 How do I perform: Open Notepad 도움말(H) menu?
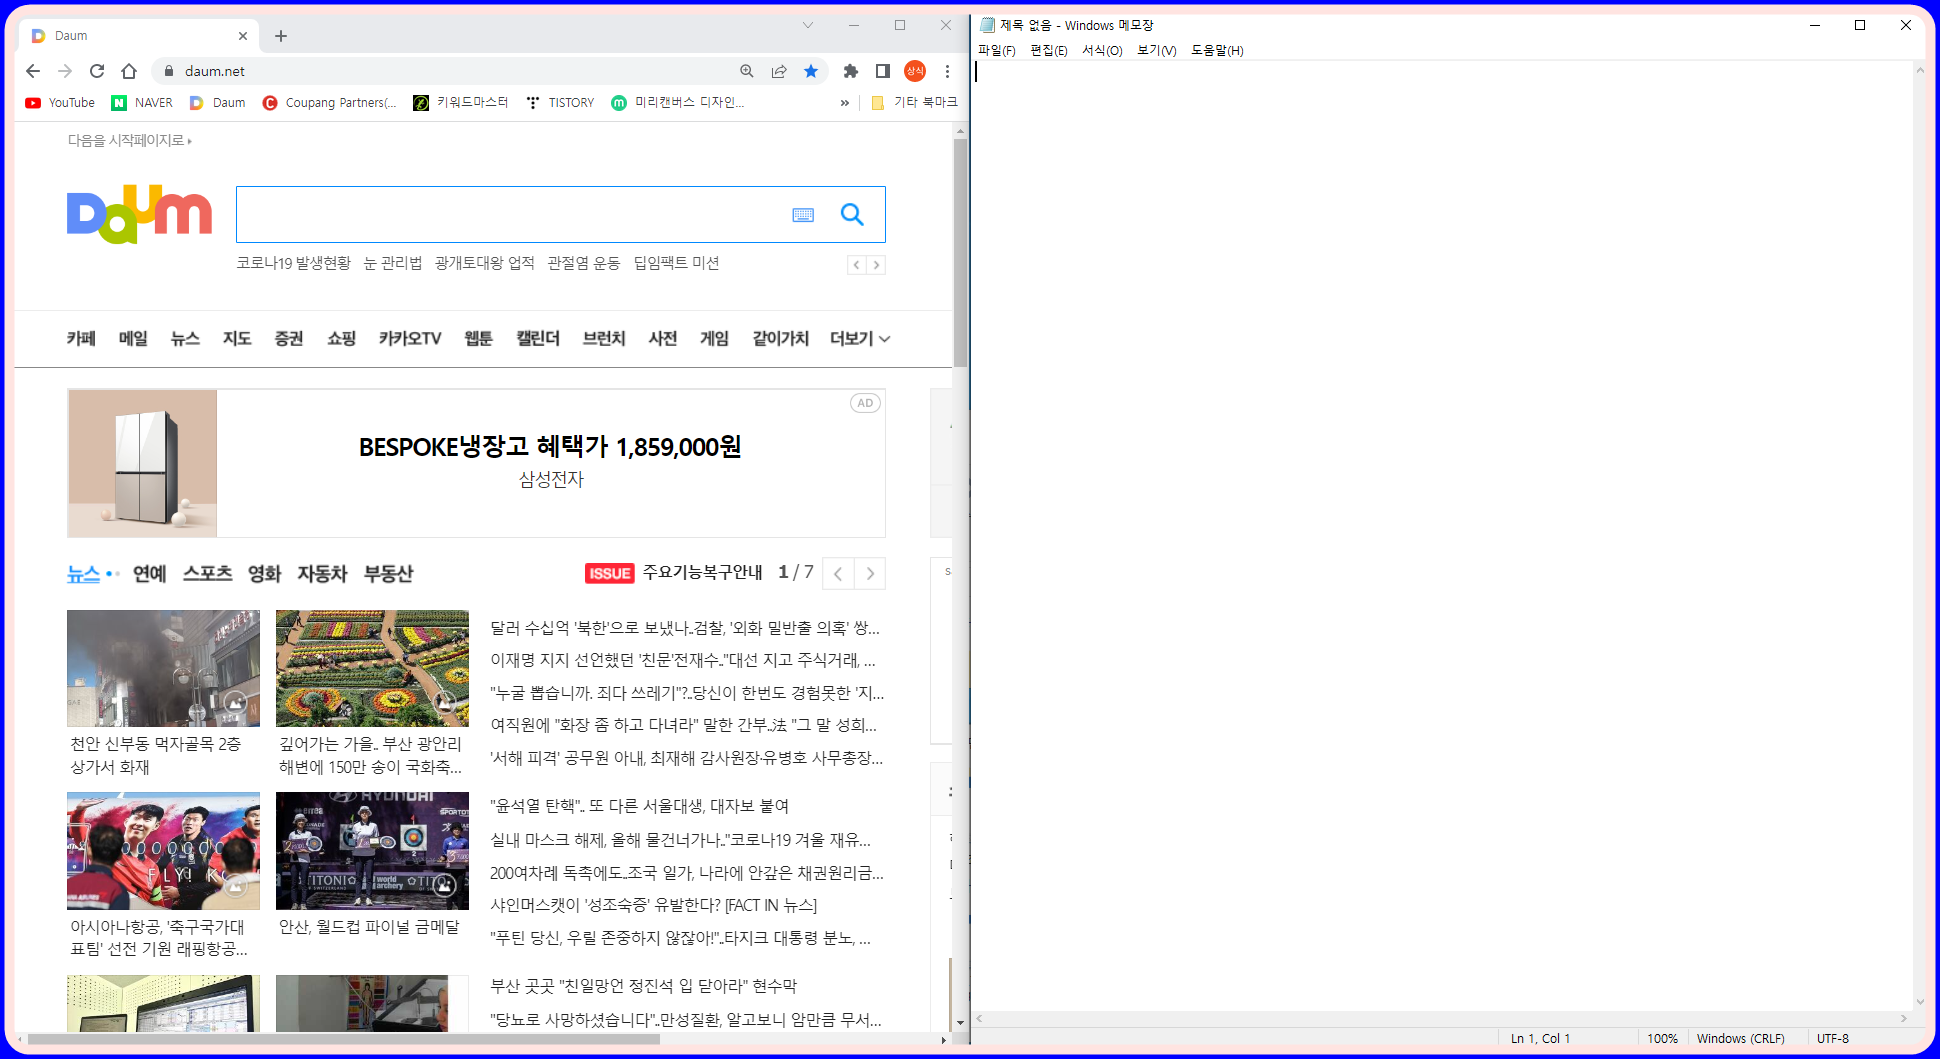[1217, 50]
